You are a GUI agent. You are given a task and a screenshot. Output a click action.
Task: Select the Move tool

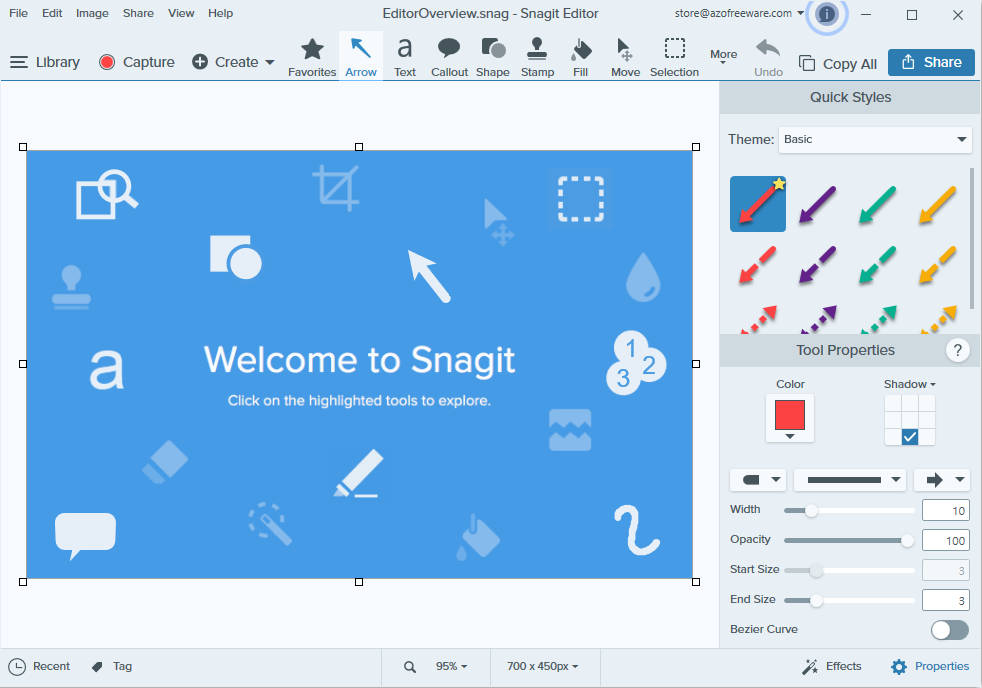pyautogui.click(x=624, y=55)
